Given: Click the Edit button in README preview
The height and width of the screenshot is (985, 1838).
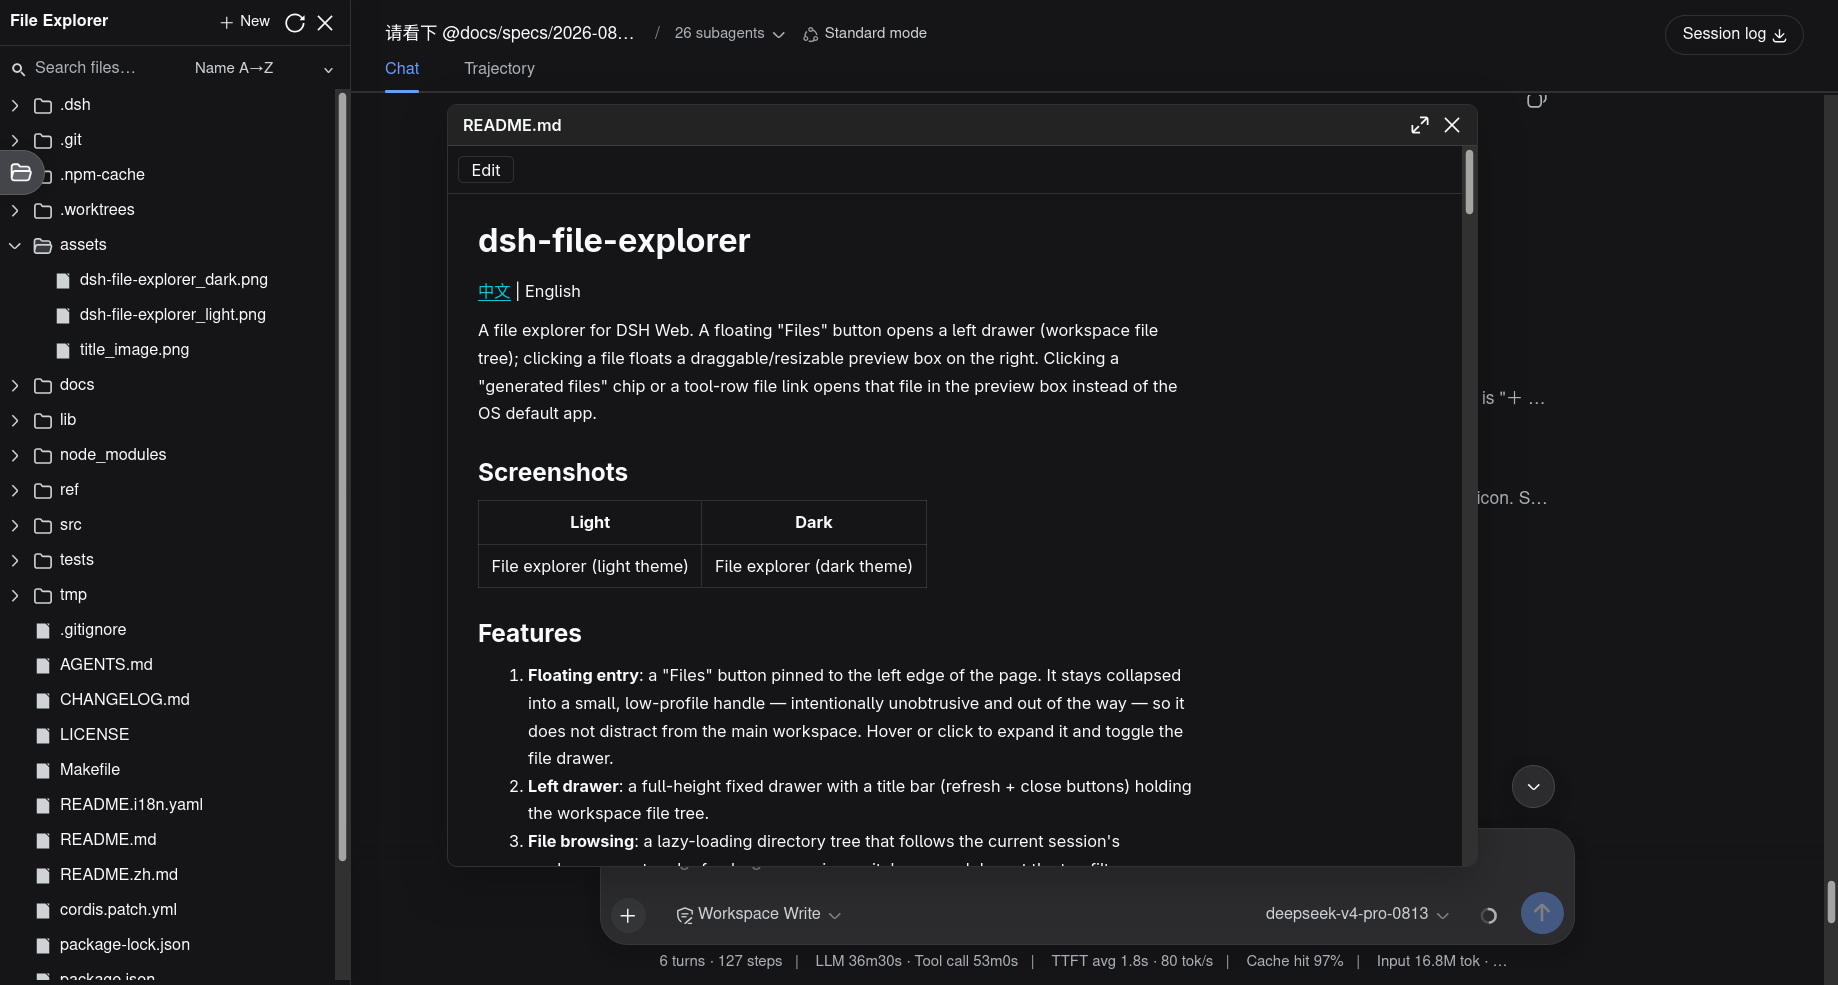Looking at the screenshot, I should (486, 170).
